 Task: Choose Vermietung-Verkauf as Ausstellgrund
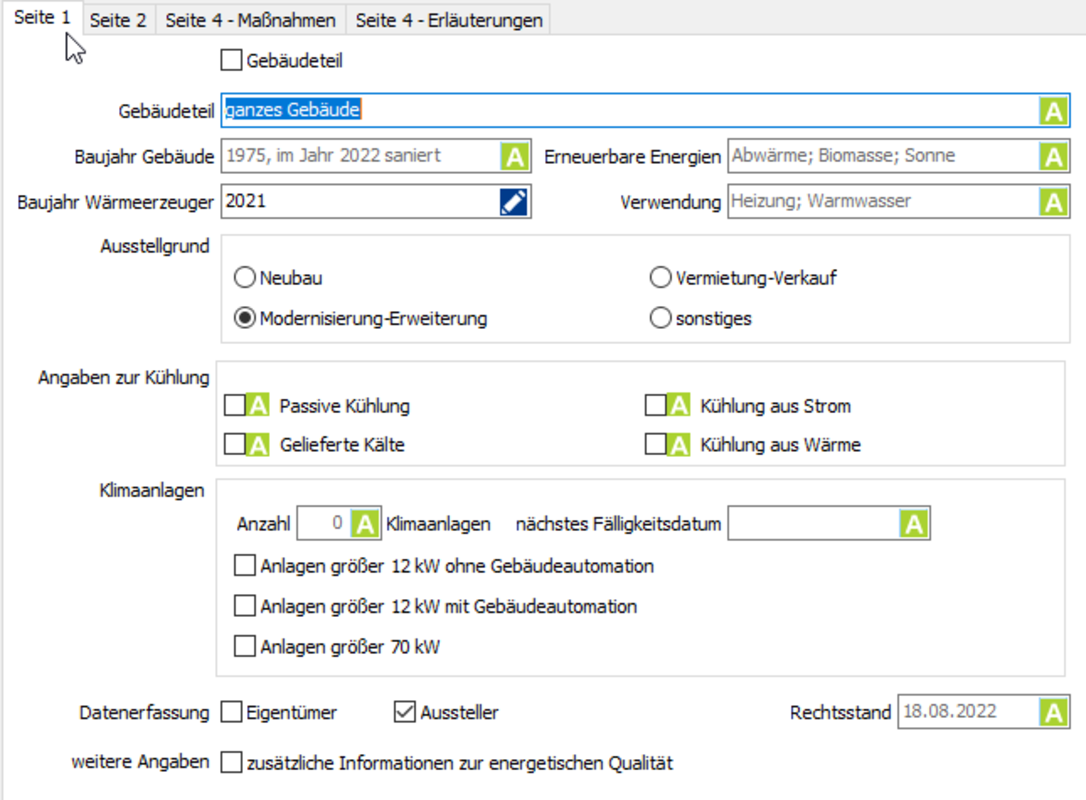(x=660, y=278)
